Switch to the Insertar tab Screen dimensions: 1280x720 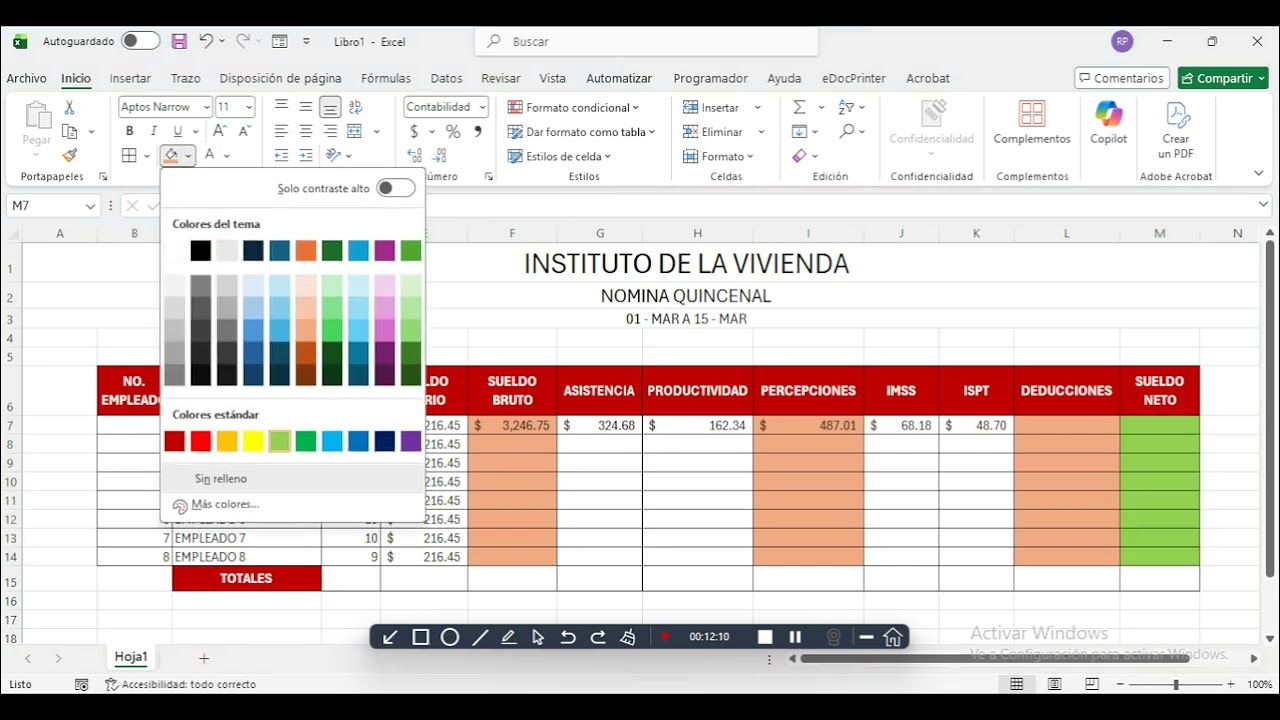point(130,78)
